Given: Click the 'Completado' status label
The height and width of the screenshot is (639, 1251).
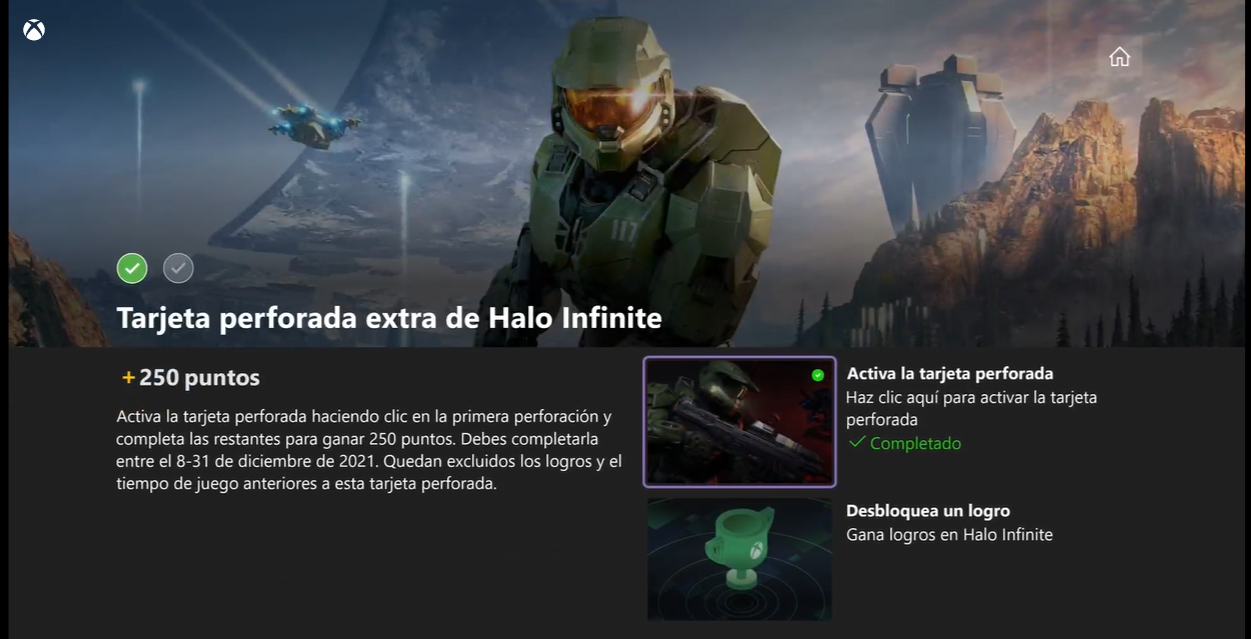Looking at the screenshot, I should tap(915, 443).
